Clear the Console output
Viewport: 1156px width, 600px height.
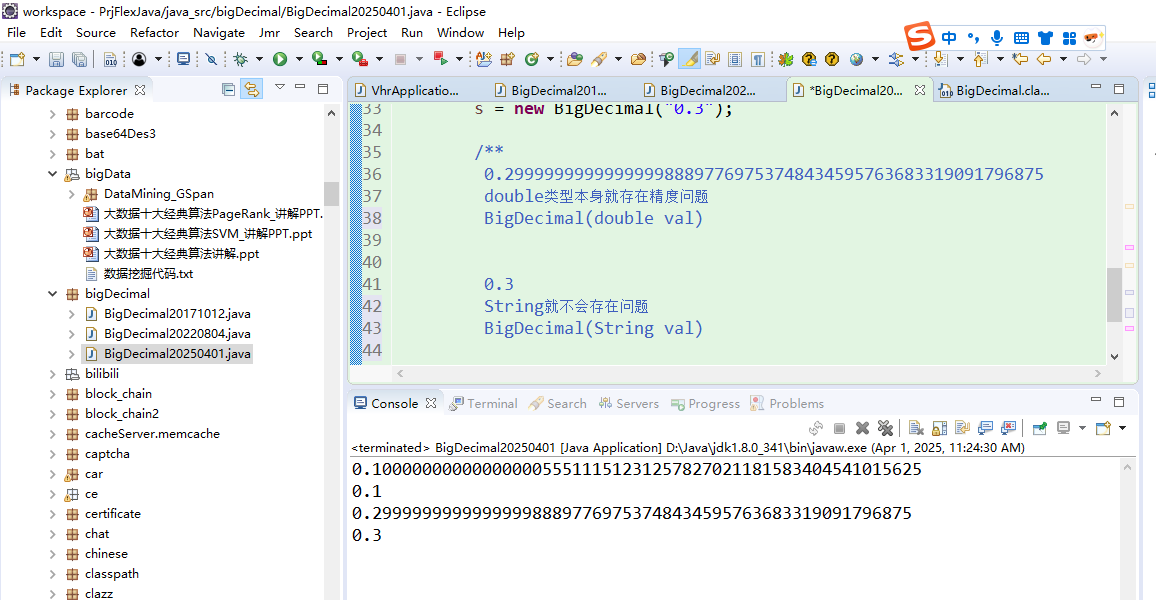pos(915,428)
